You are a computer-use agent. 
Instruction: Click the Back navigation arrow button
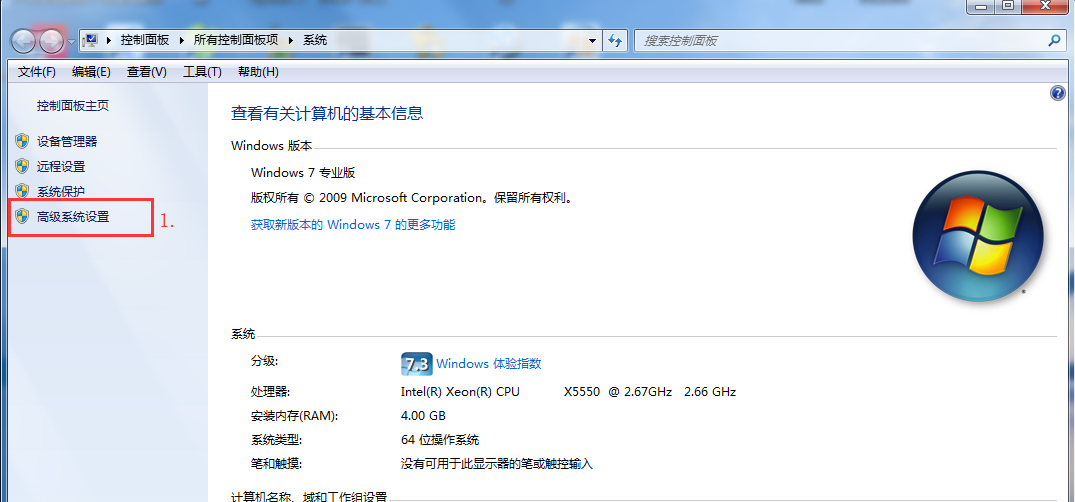point(23,42)
